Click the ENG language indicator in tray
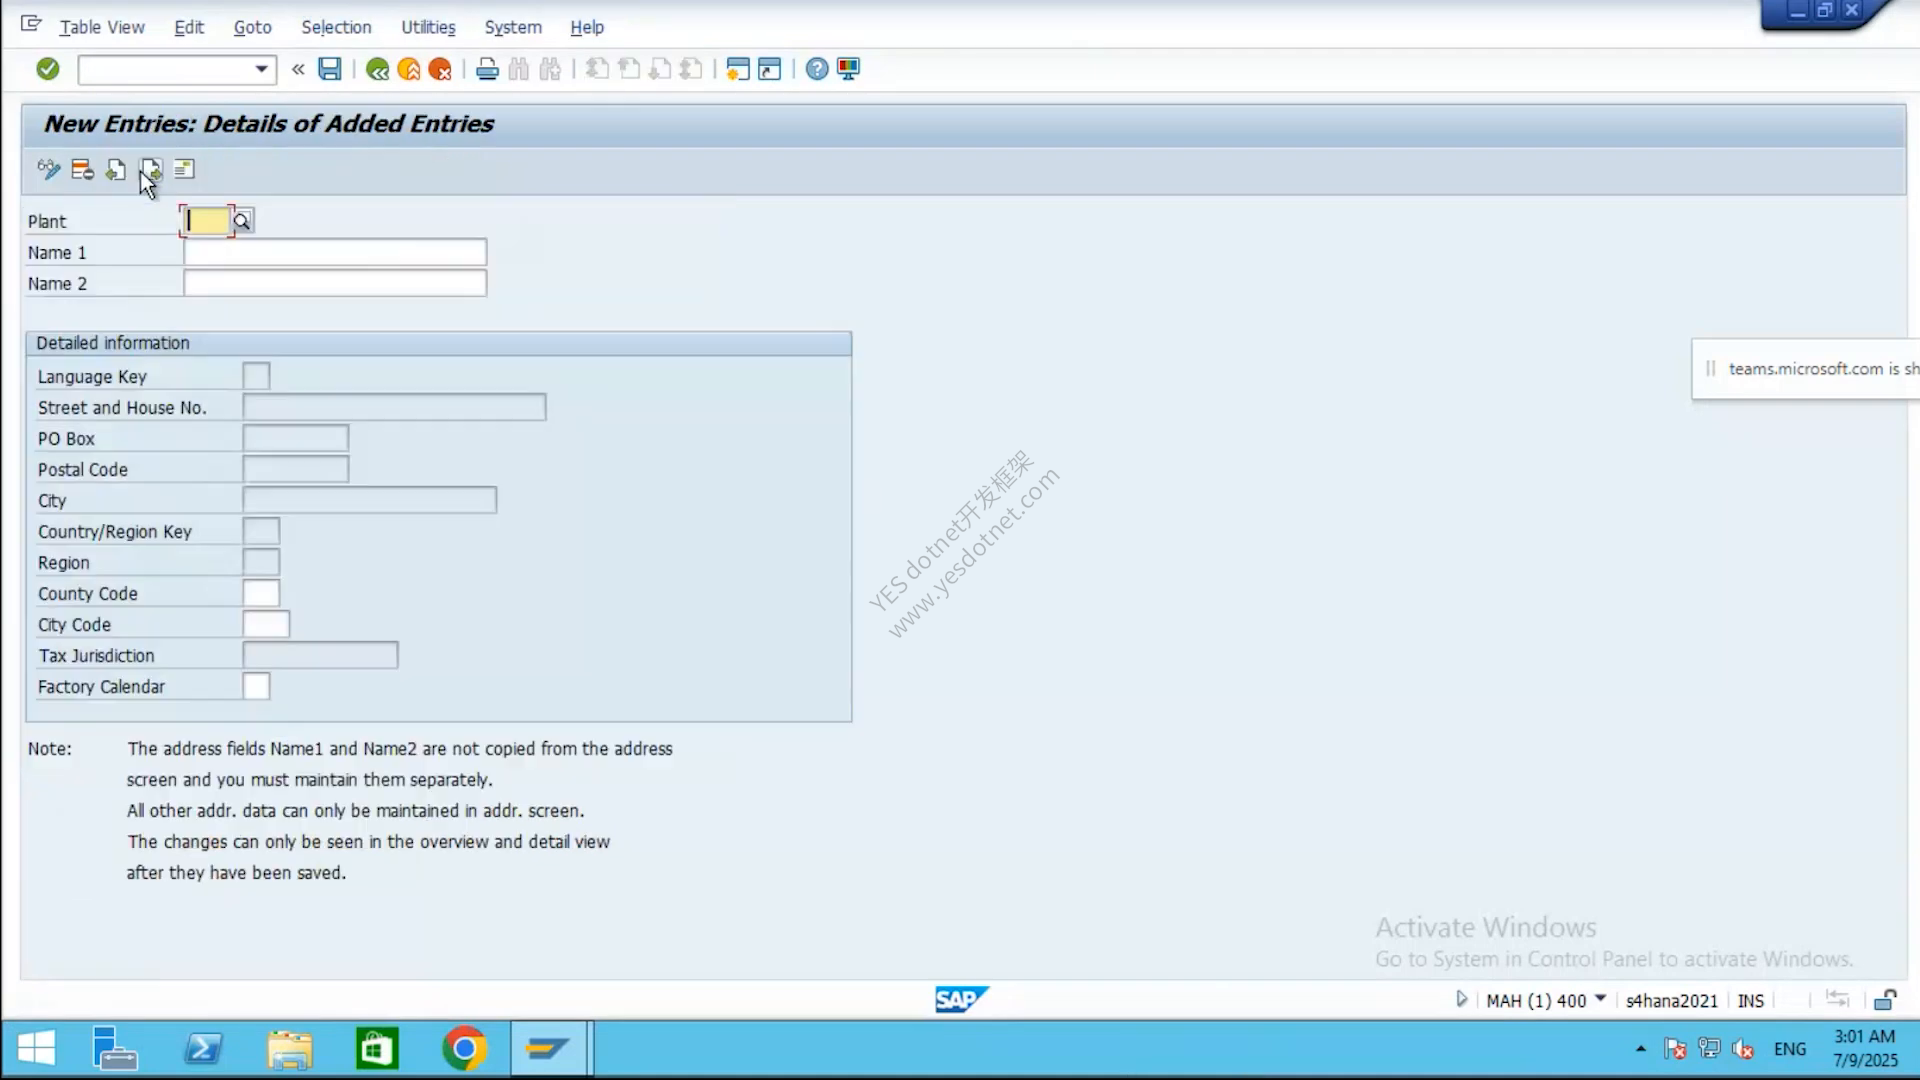 point(1790,1049)
